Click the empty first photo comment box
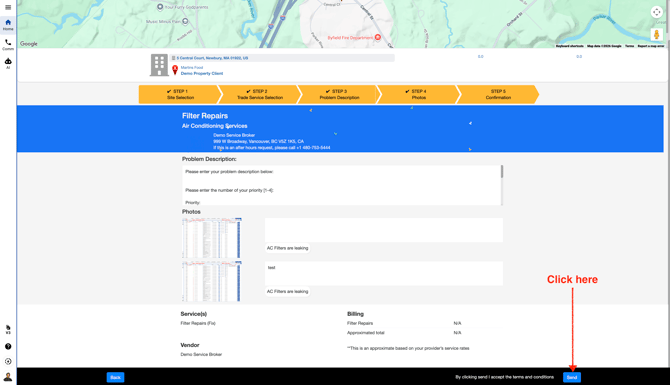670x385 pixels. [x=384, y=230]
